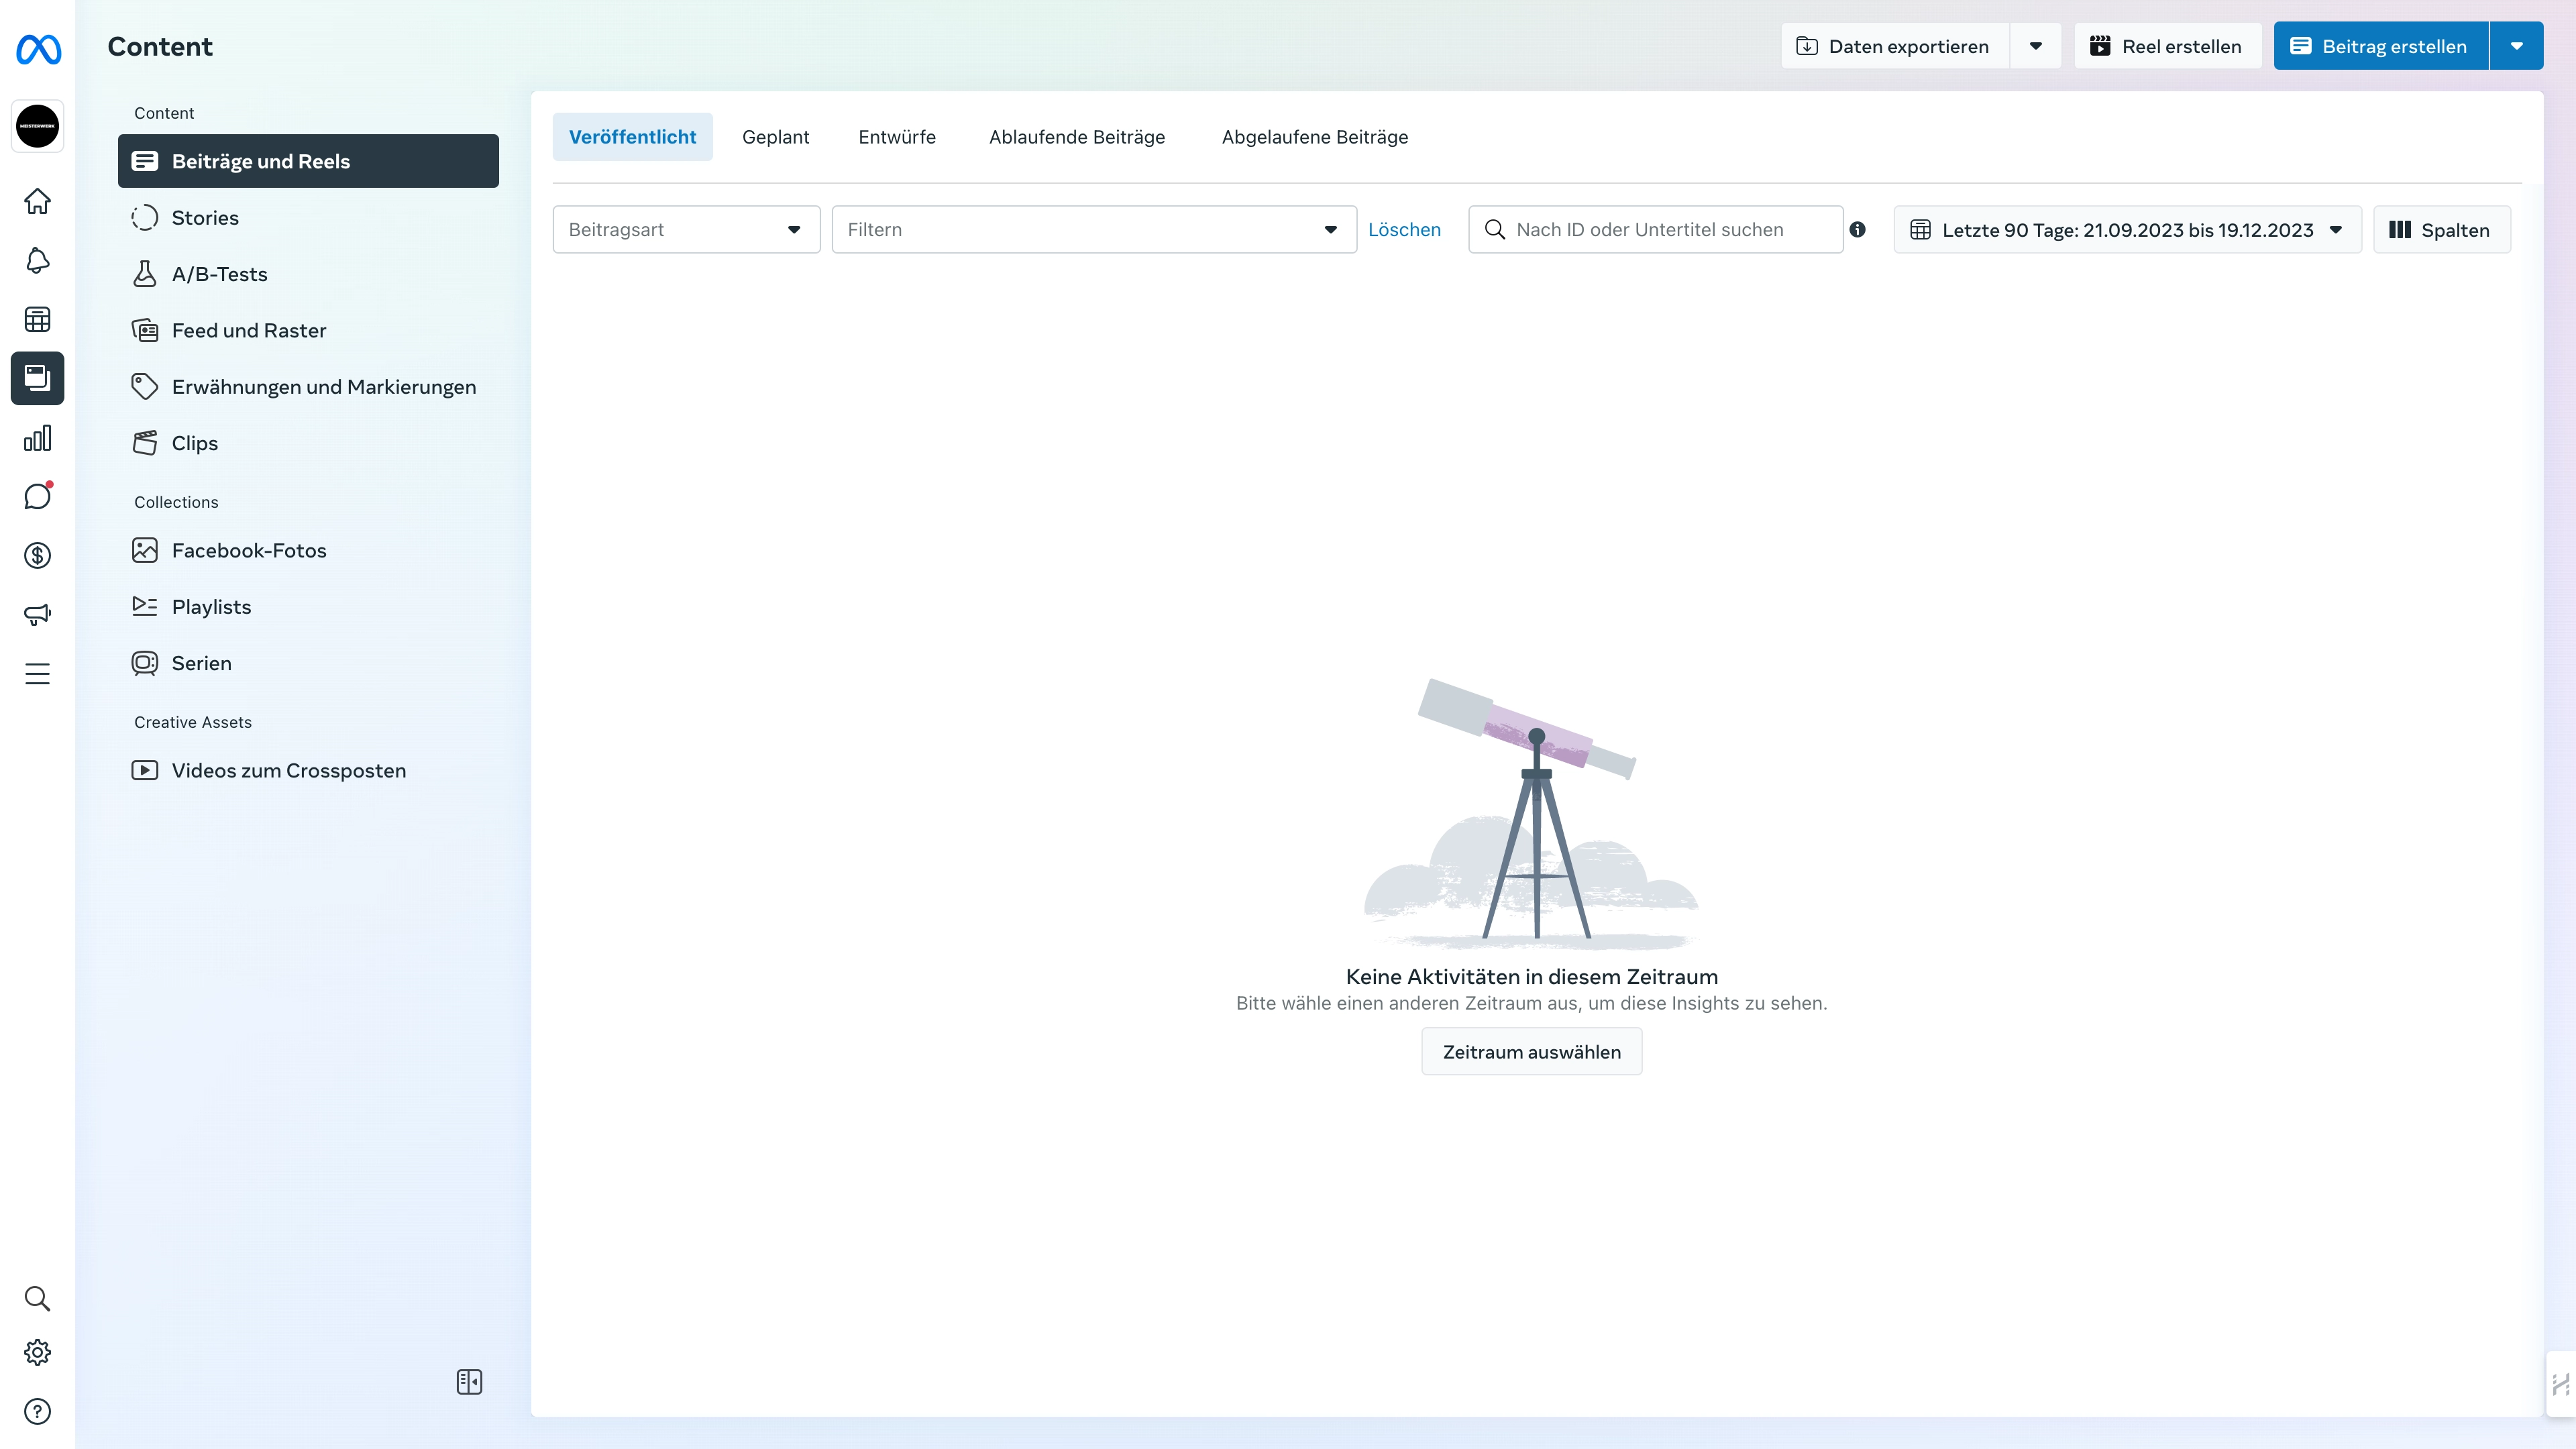
Task: Click the Daten exportieren button
Action: pos(1895,46)
